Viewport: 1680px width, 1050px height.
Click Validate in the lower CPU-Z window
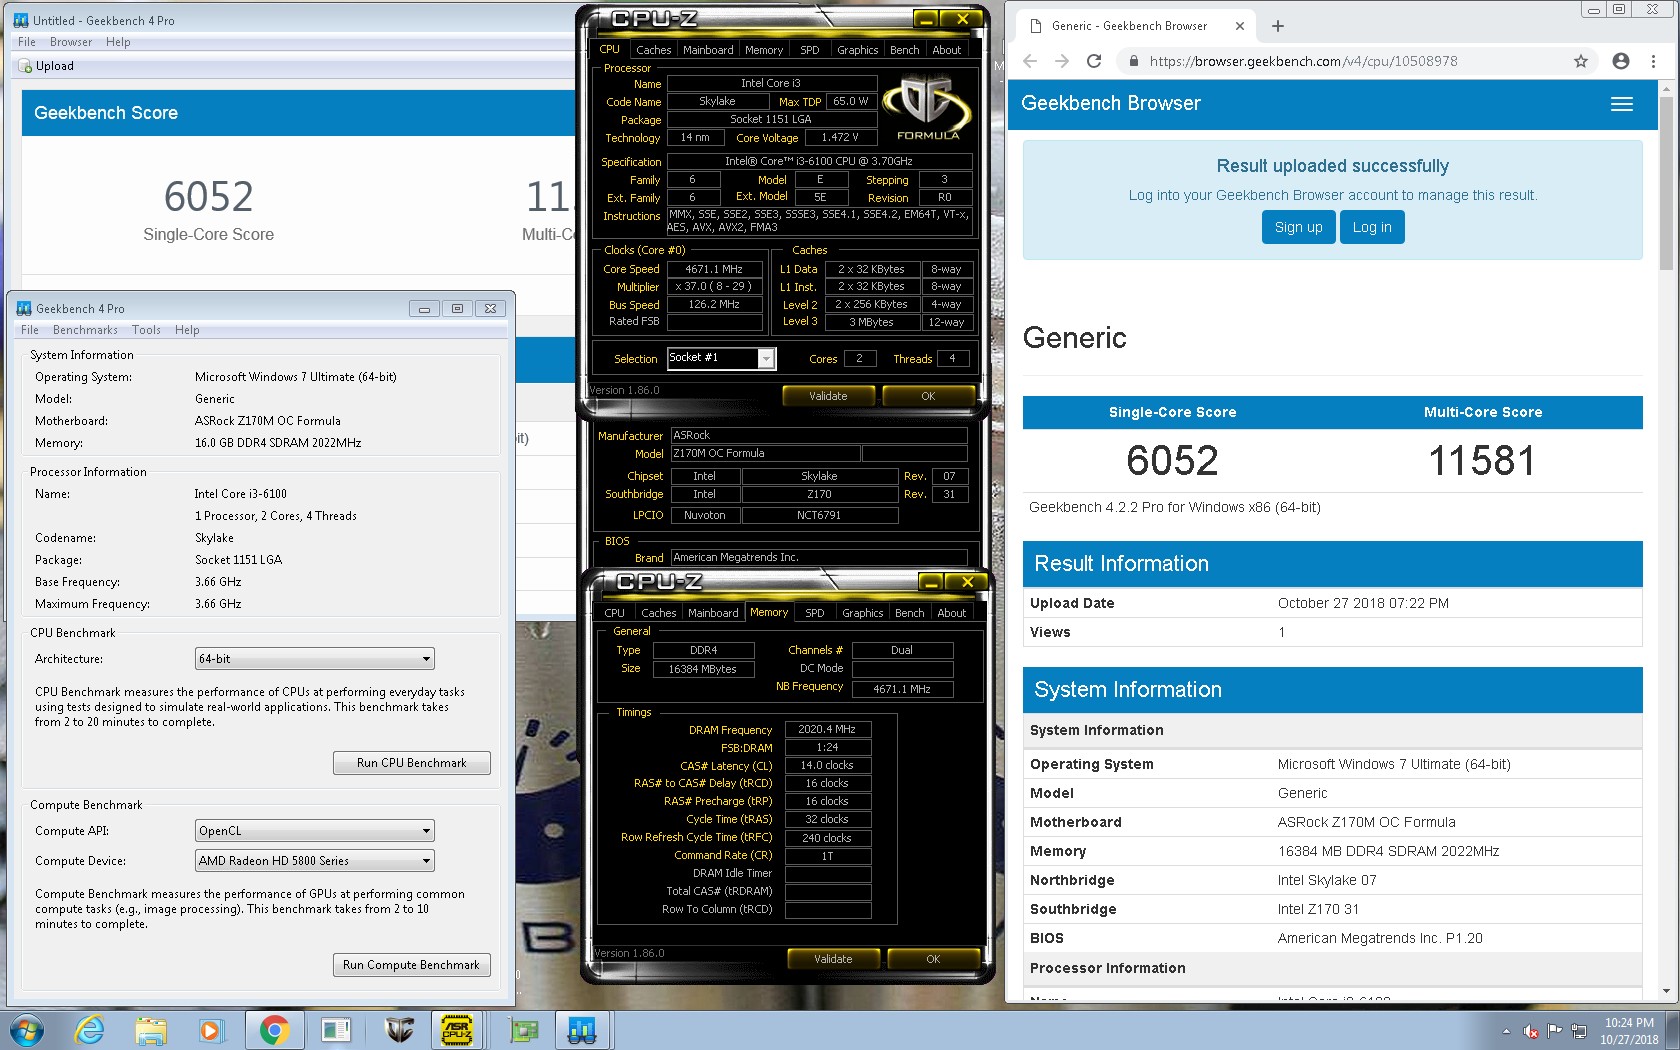(x=833, y=959)
